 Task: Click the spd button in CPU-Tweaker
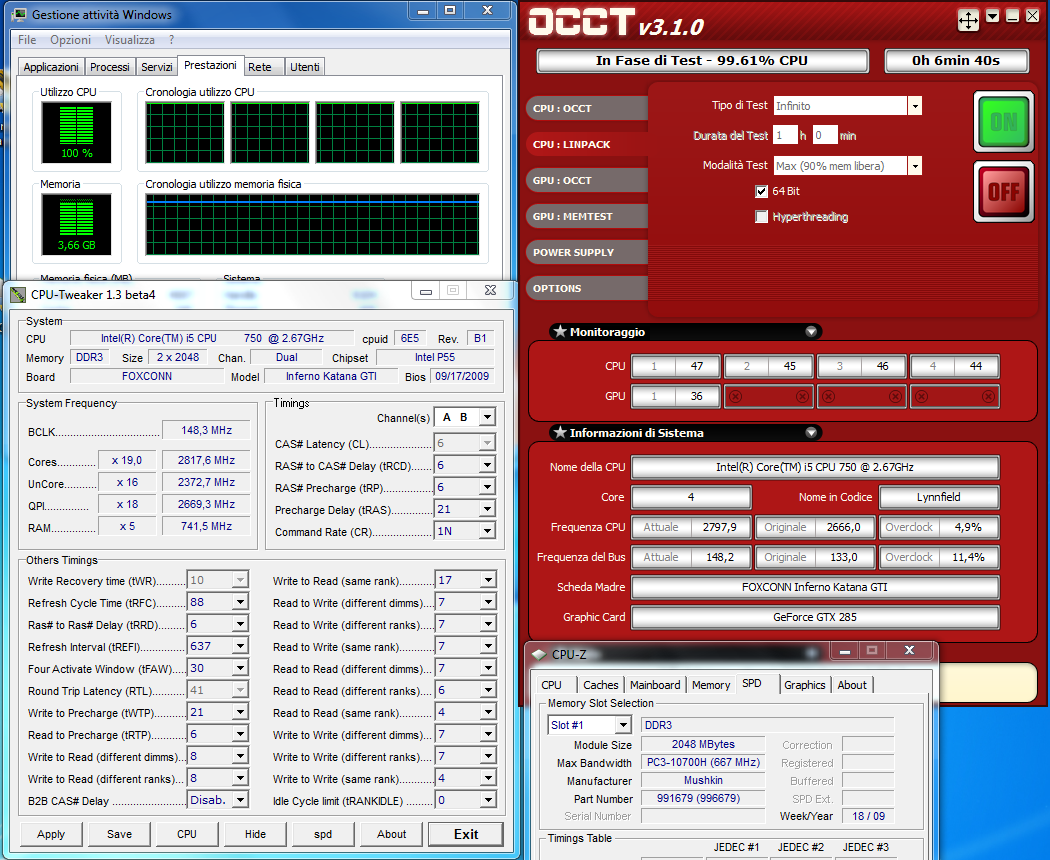323,835
